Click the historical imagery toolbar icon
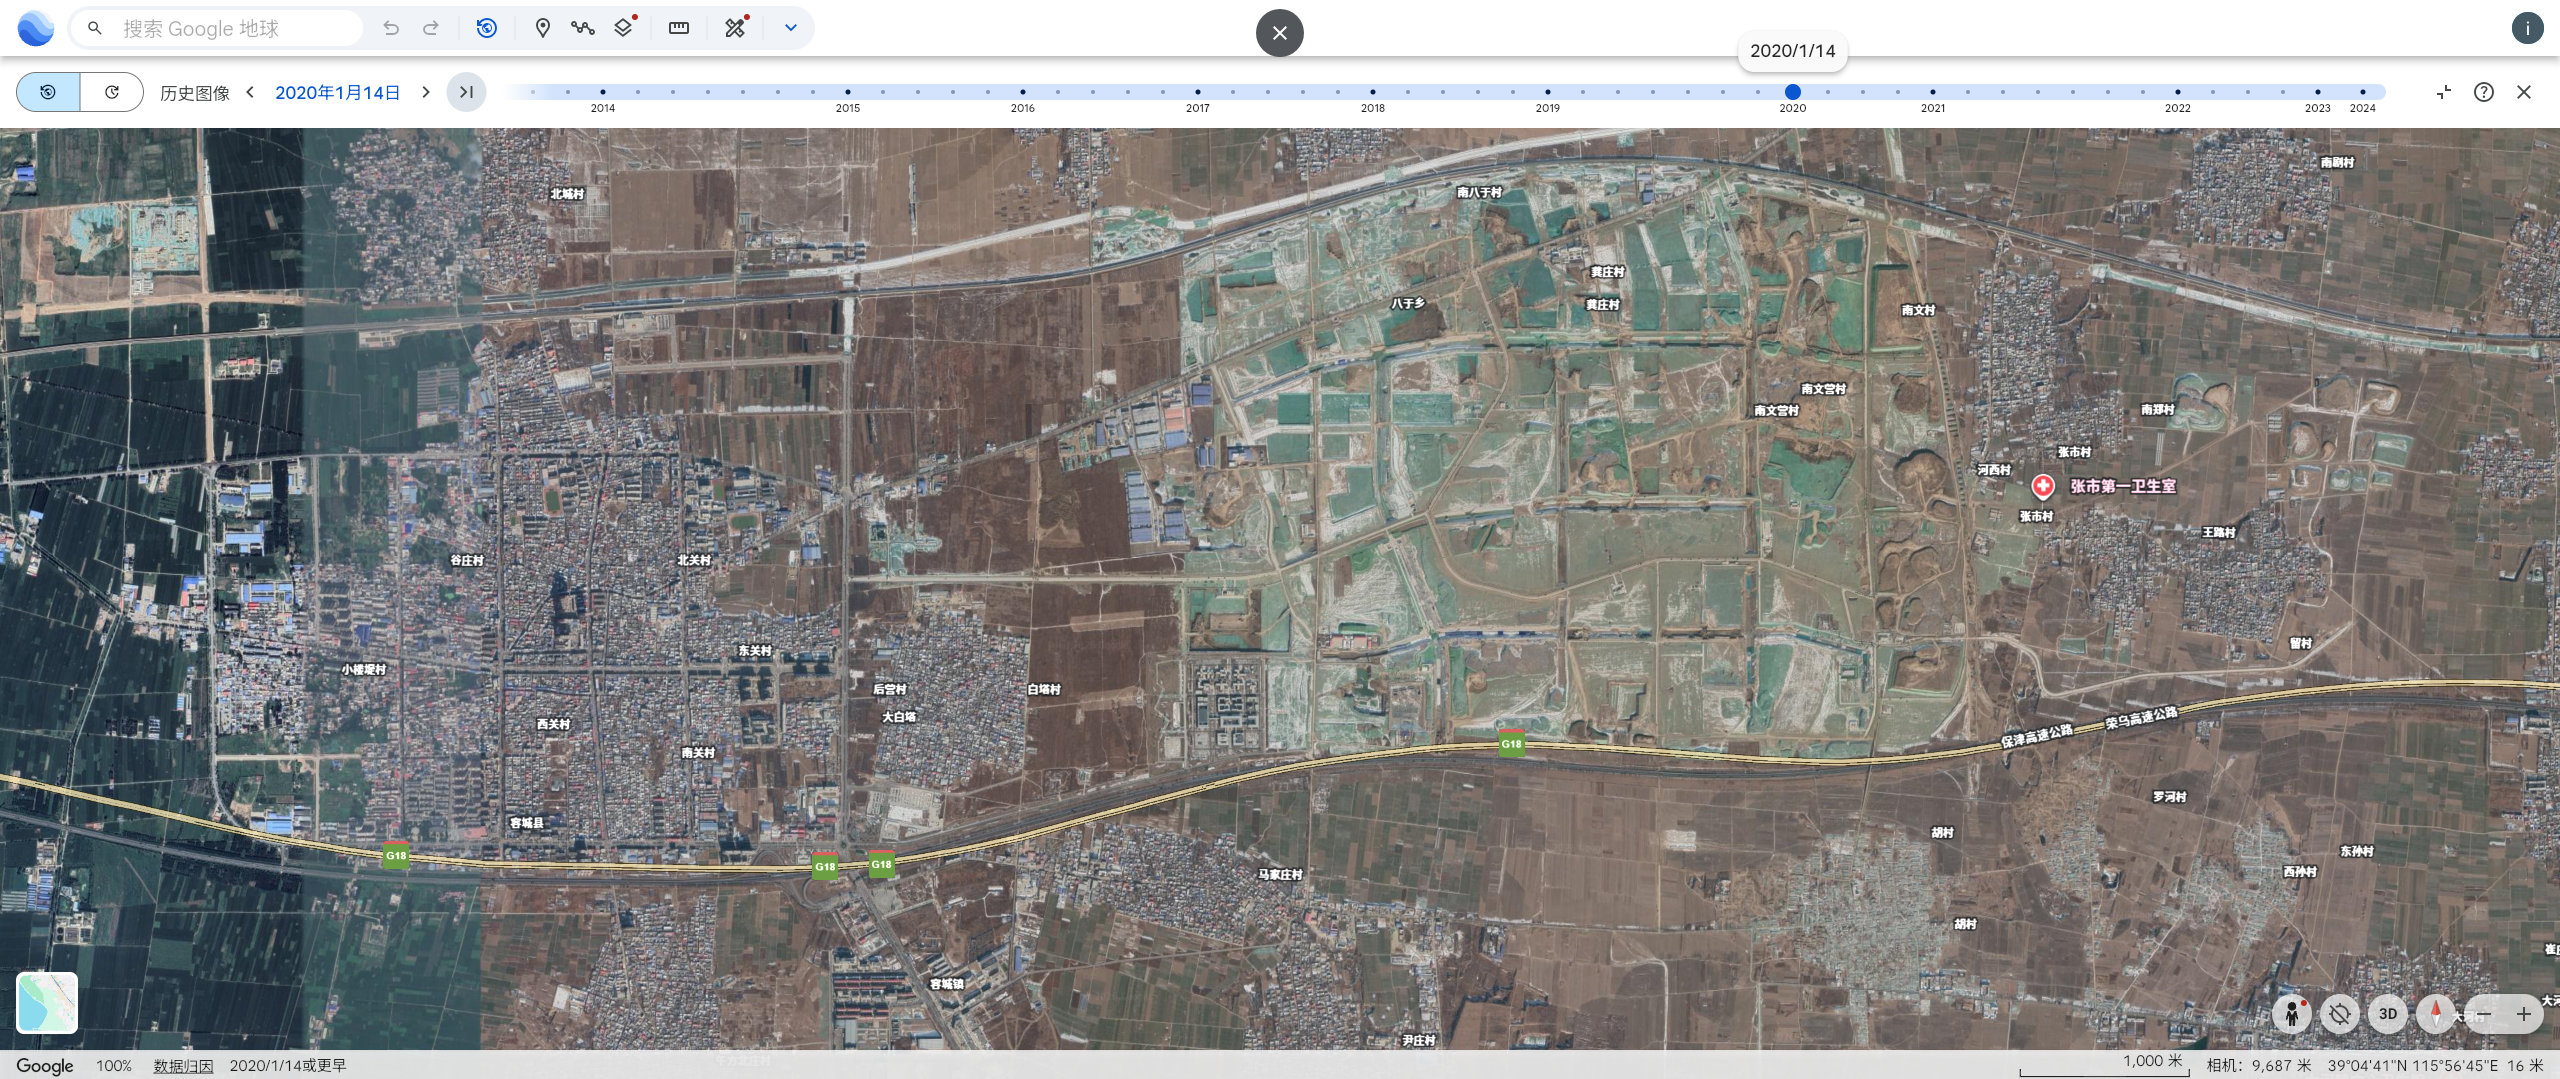Image resolution: width=2560 pixels, height=1079 pixels. (487, 28)
